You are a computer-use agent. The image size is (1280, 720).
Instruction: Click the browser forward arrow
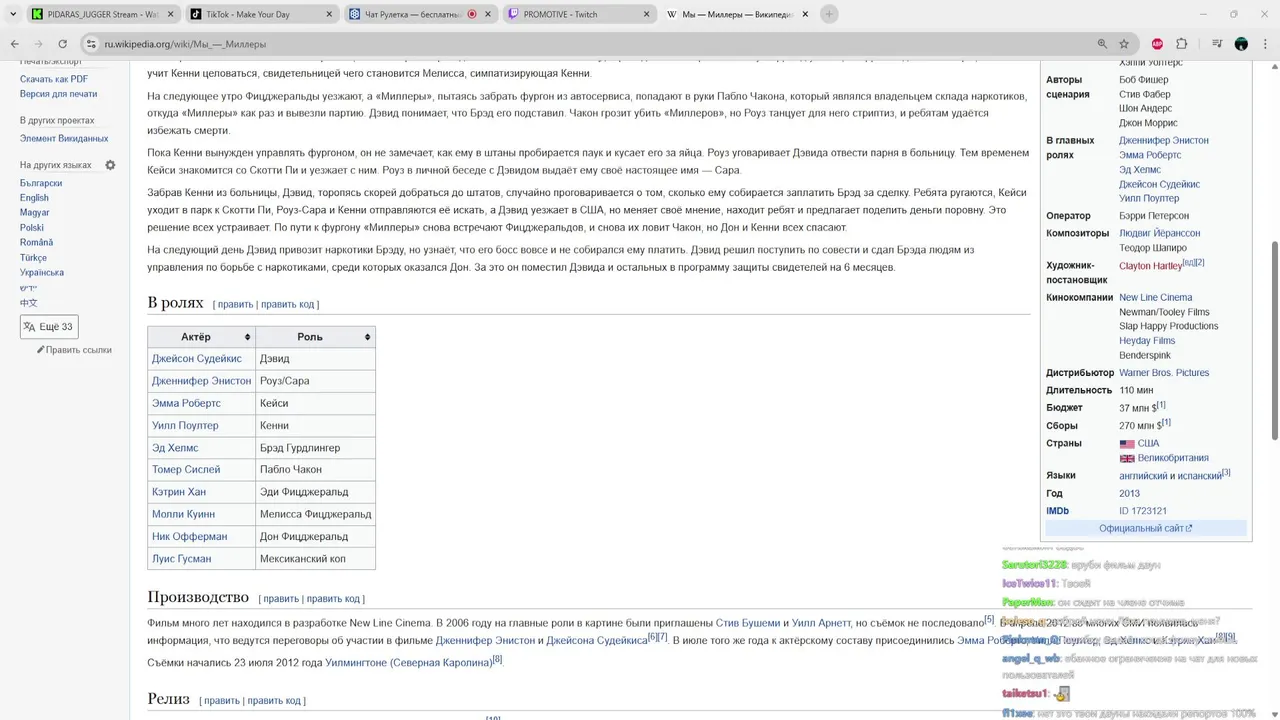[38, 44]
